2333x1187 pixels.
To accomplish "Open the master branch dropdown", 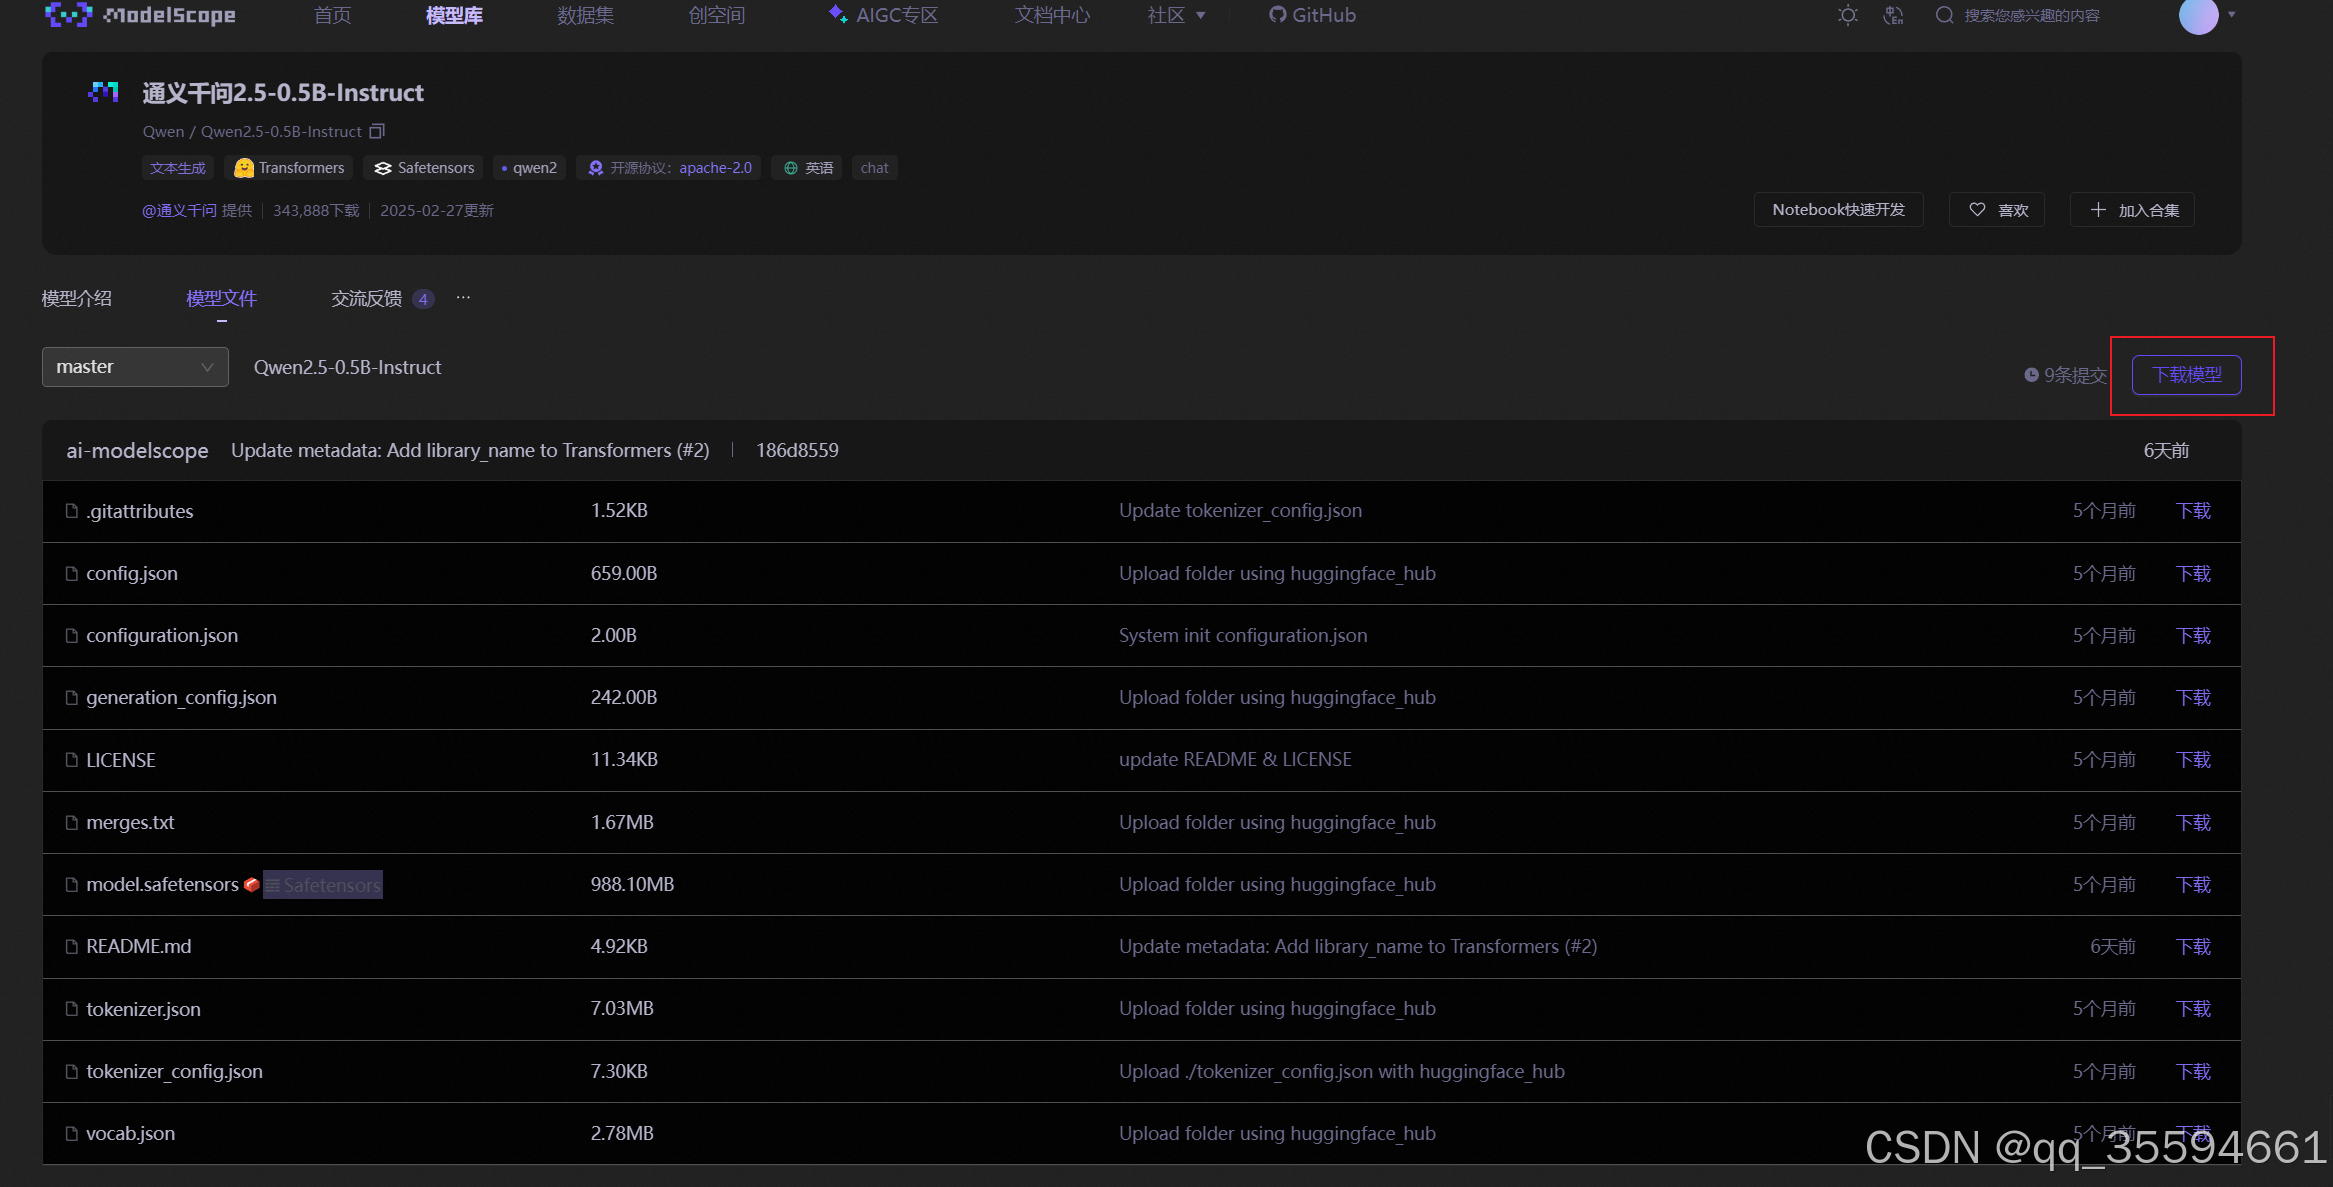I will click(x=135, y=367).
